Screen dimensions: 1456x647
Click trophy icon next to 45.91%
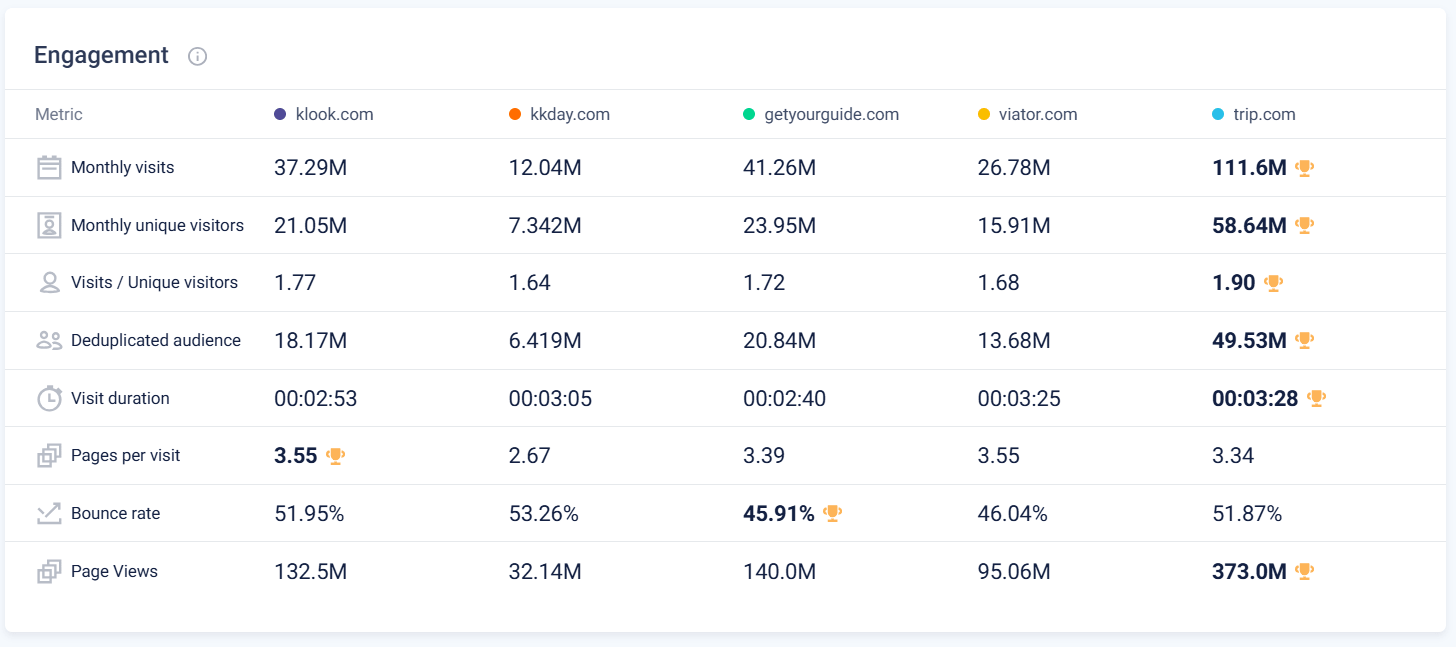tap(832, 513)
